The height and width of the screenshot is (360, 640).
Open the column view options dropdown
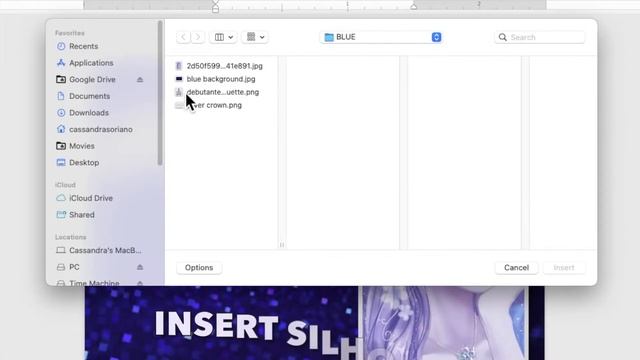tap(223, 37)
